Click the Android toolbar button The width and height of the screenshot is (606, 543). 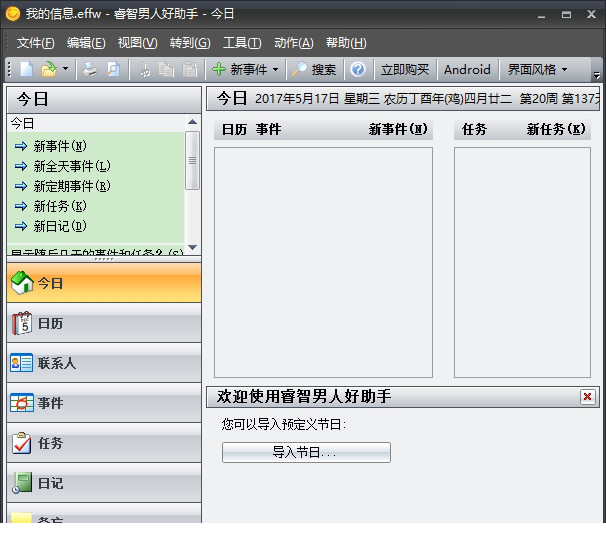tap(467, 70)
